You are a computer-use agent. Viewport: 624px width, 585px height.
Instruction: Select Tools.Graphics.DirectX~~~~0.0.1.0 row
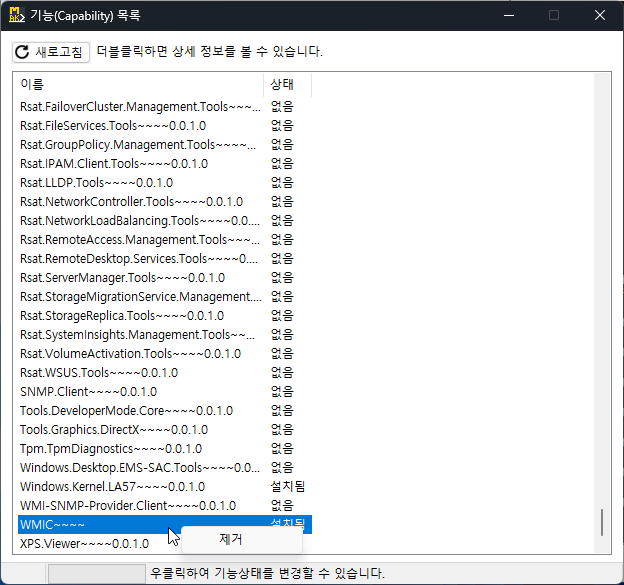[165, 430]
